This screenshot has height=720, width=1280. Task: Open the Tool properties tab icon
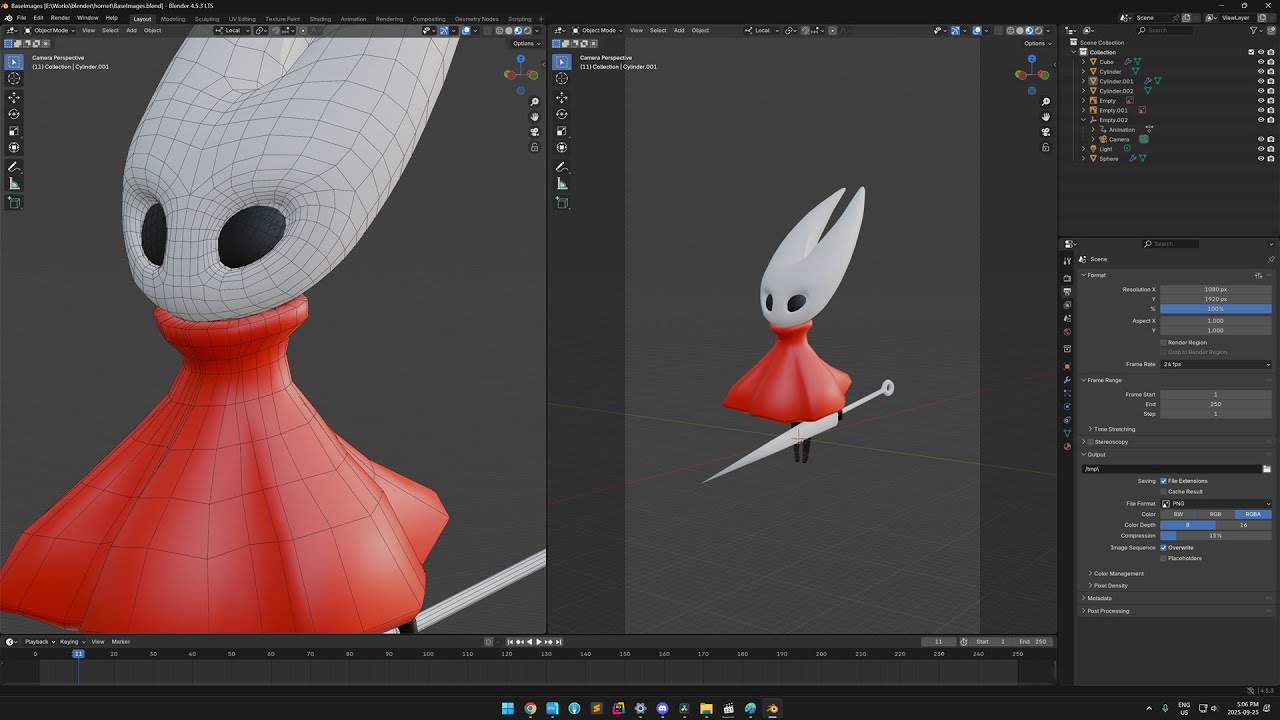point(1067,261)
